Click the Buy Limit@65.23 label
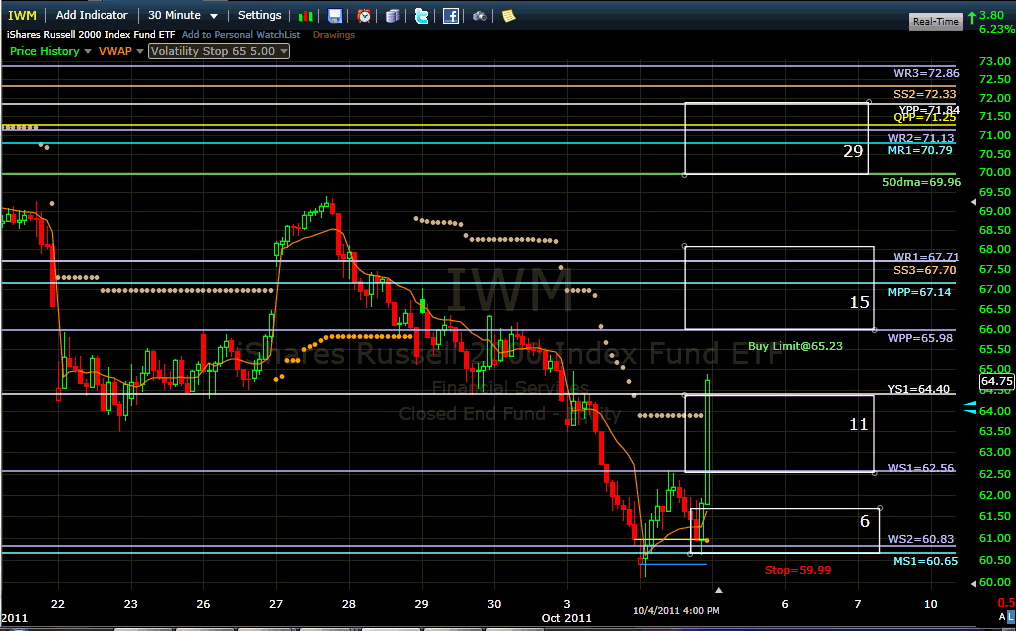 click(x=796, y=346)
